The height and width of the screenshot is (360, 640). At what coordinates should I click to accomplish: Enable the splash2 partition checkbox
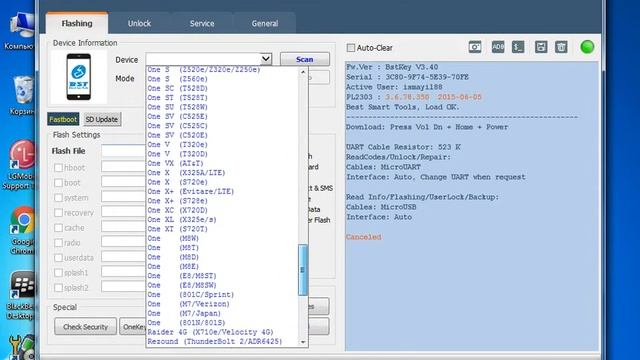pos(58,288)
